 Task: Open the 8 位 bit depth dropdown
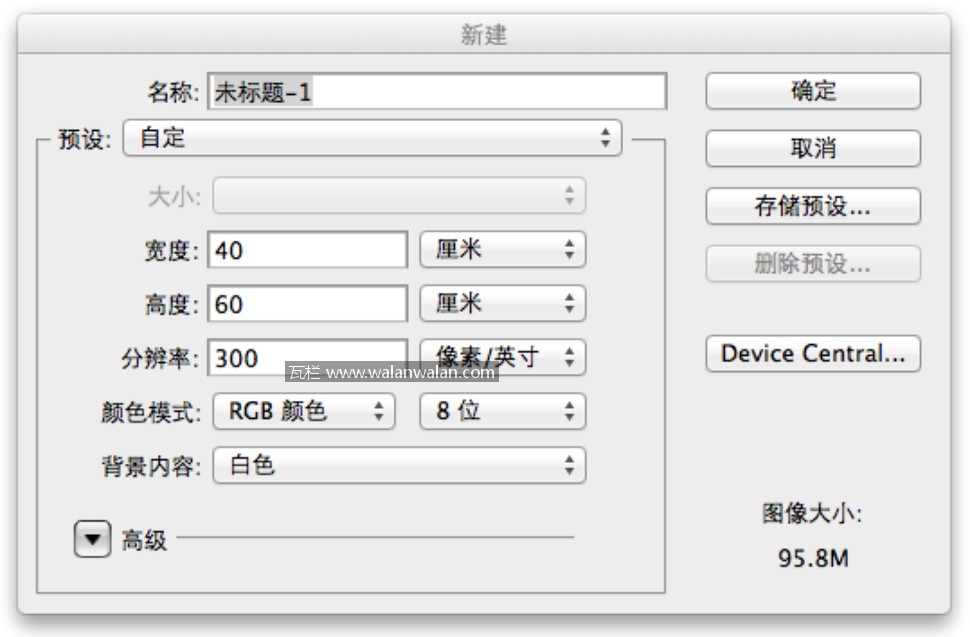pos(502,411)
